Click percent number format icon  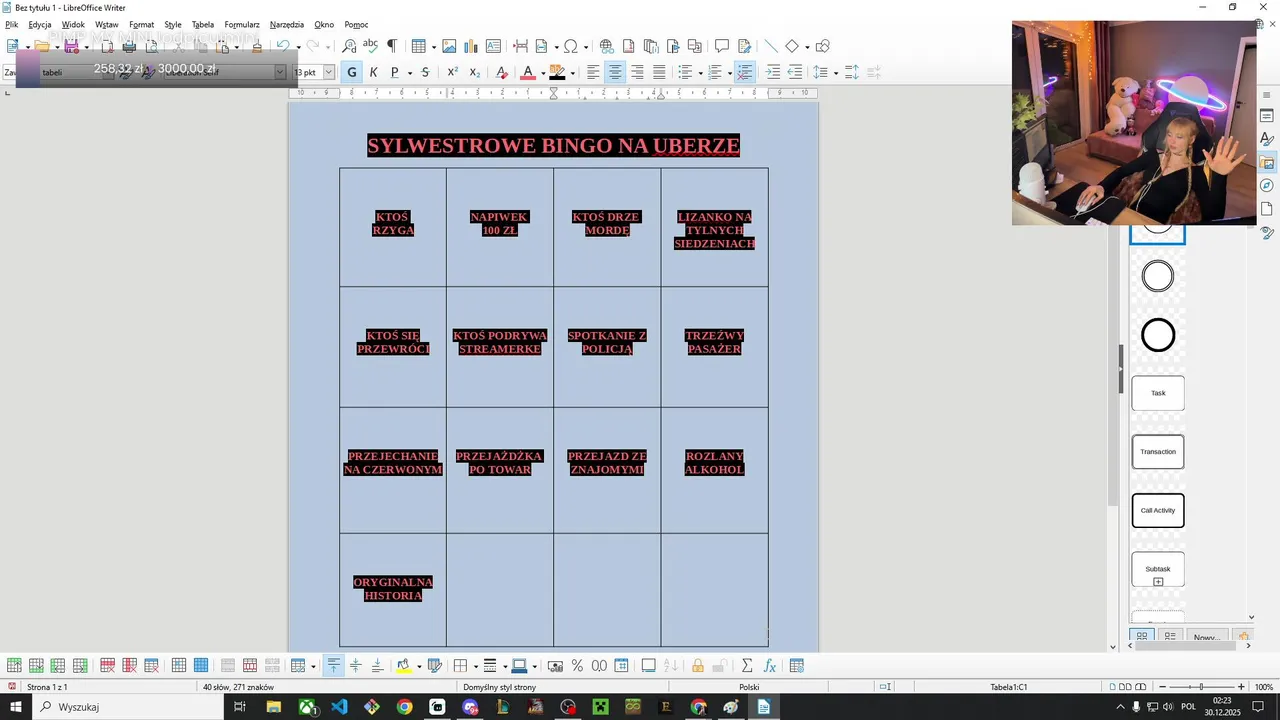tap(577, 666)
